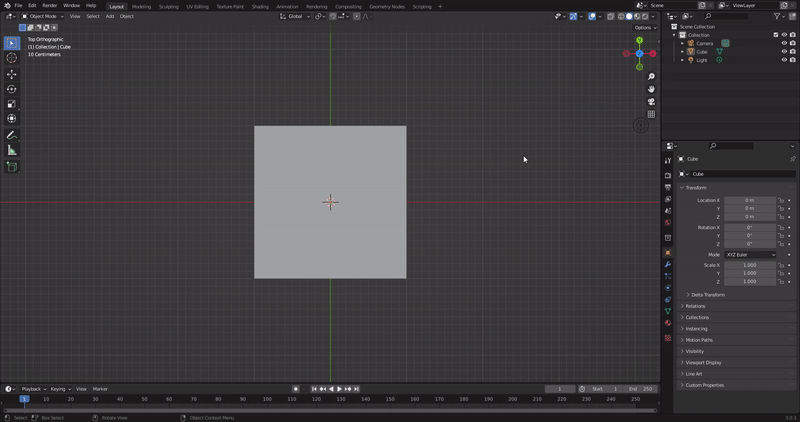Open the timeline Playback popover
Image resolution: width=800 pixels, height=422 pixels.
pos(34,389)
